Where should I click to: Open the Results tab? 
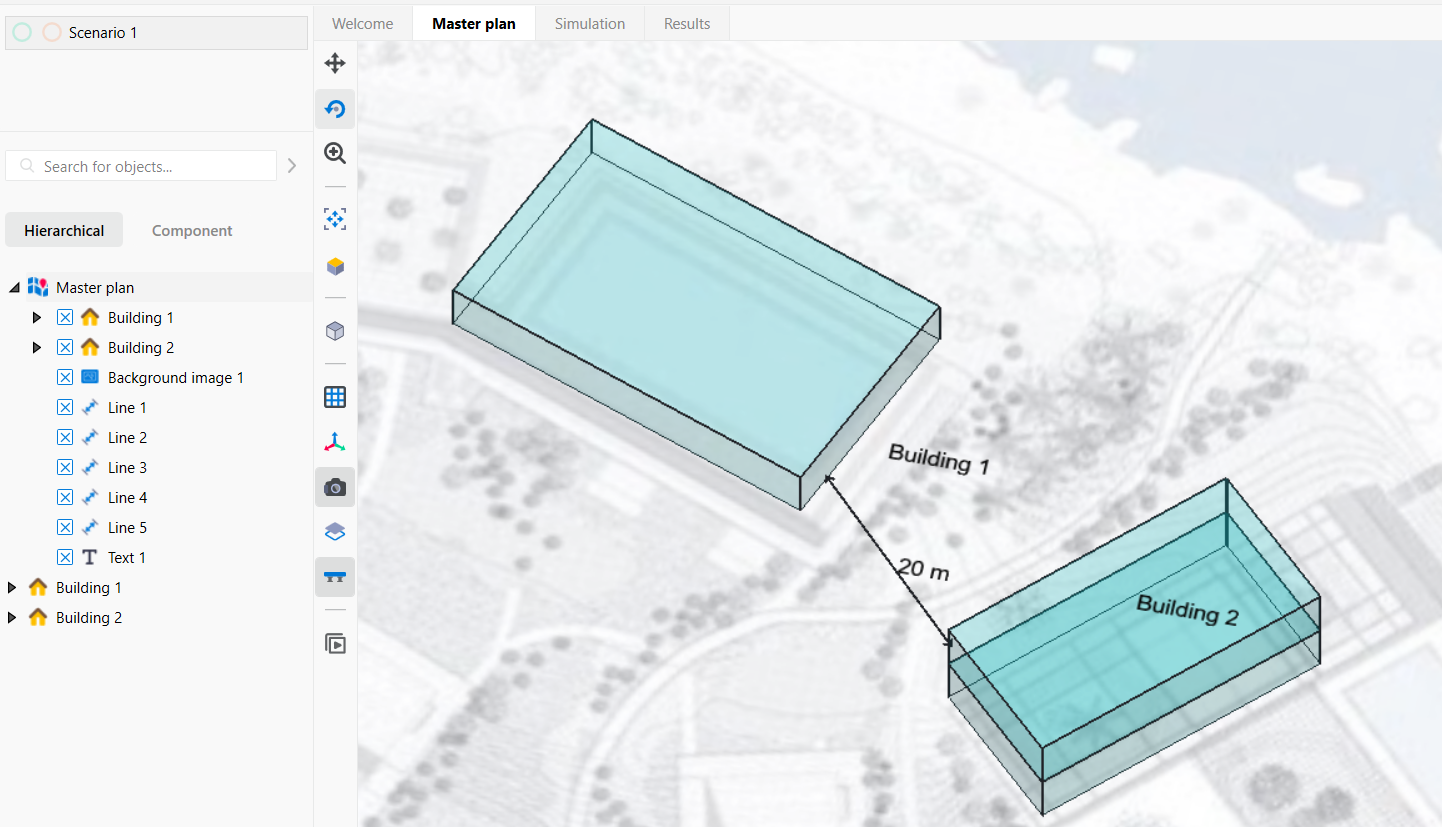click(x=687, y=24)
